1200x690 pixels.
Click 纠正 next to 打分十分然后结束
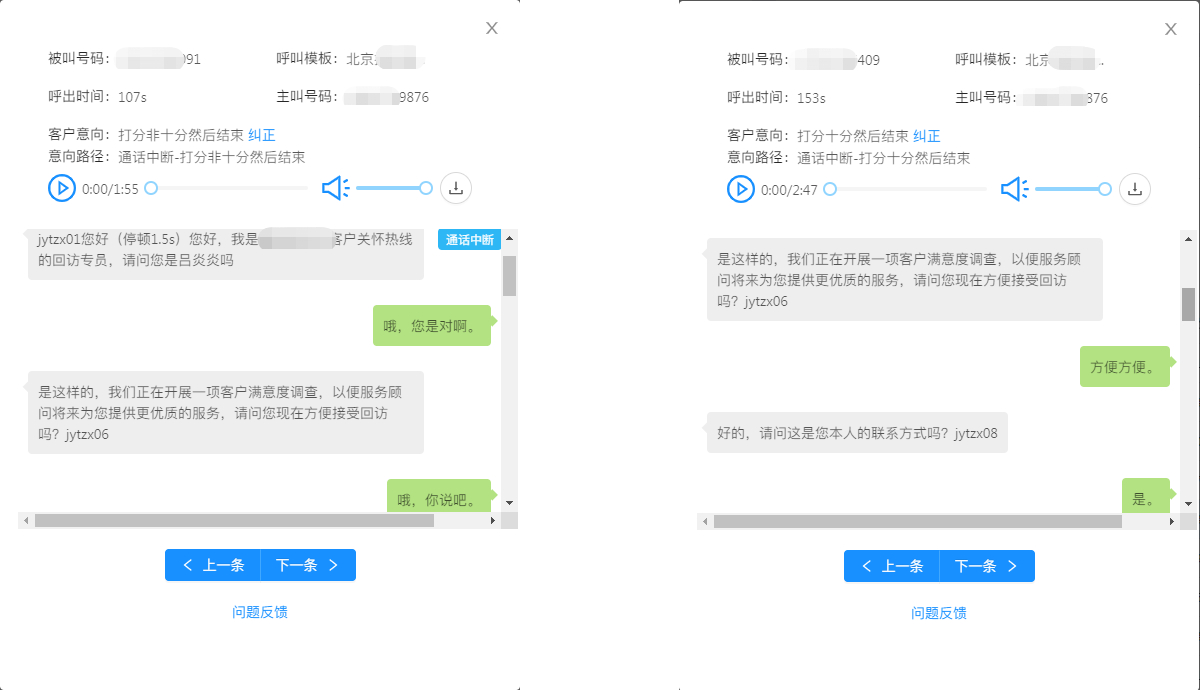pos(925,134)
